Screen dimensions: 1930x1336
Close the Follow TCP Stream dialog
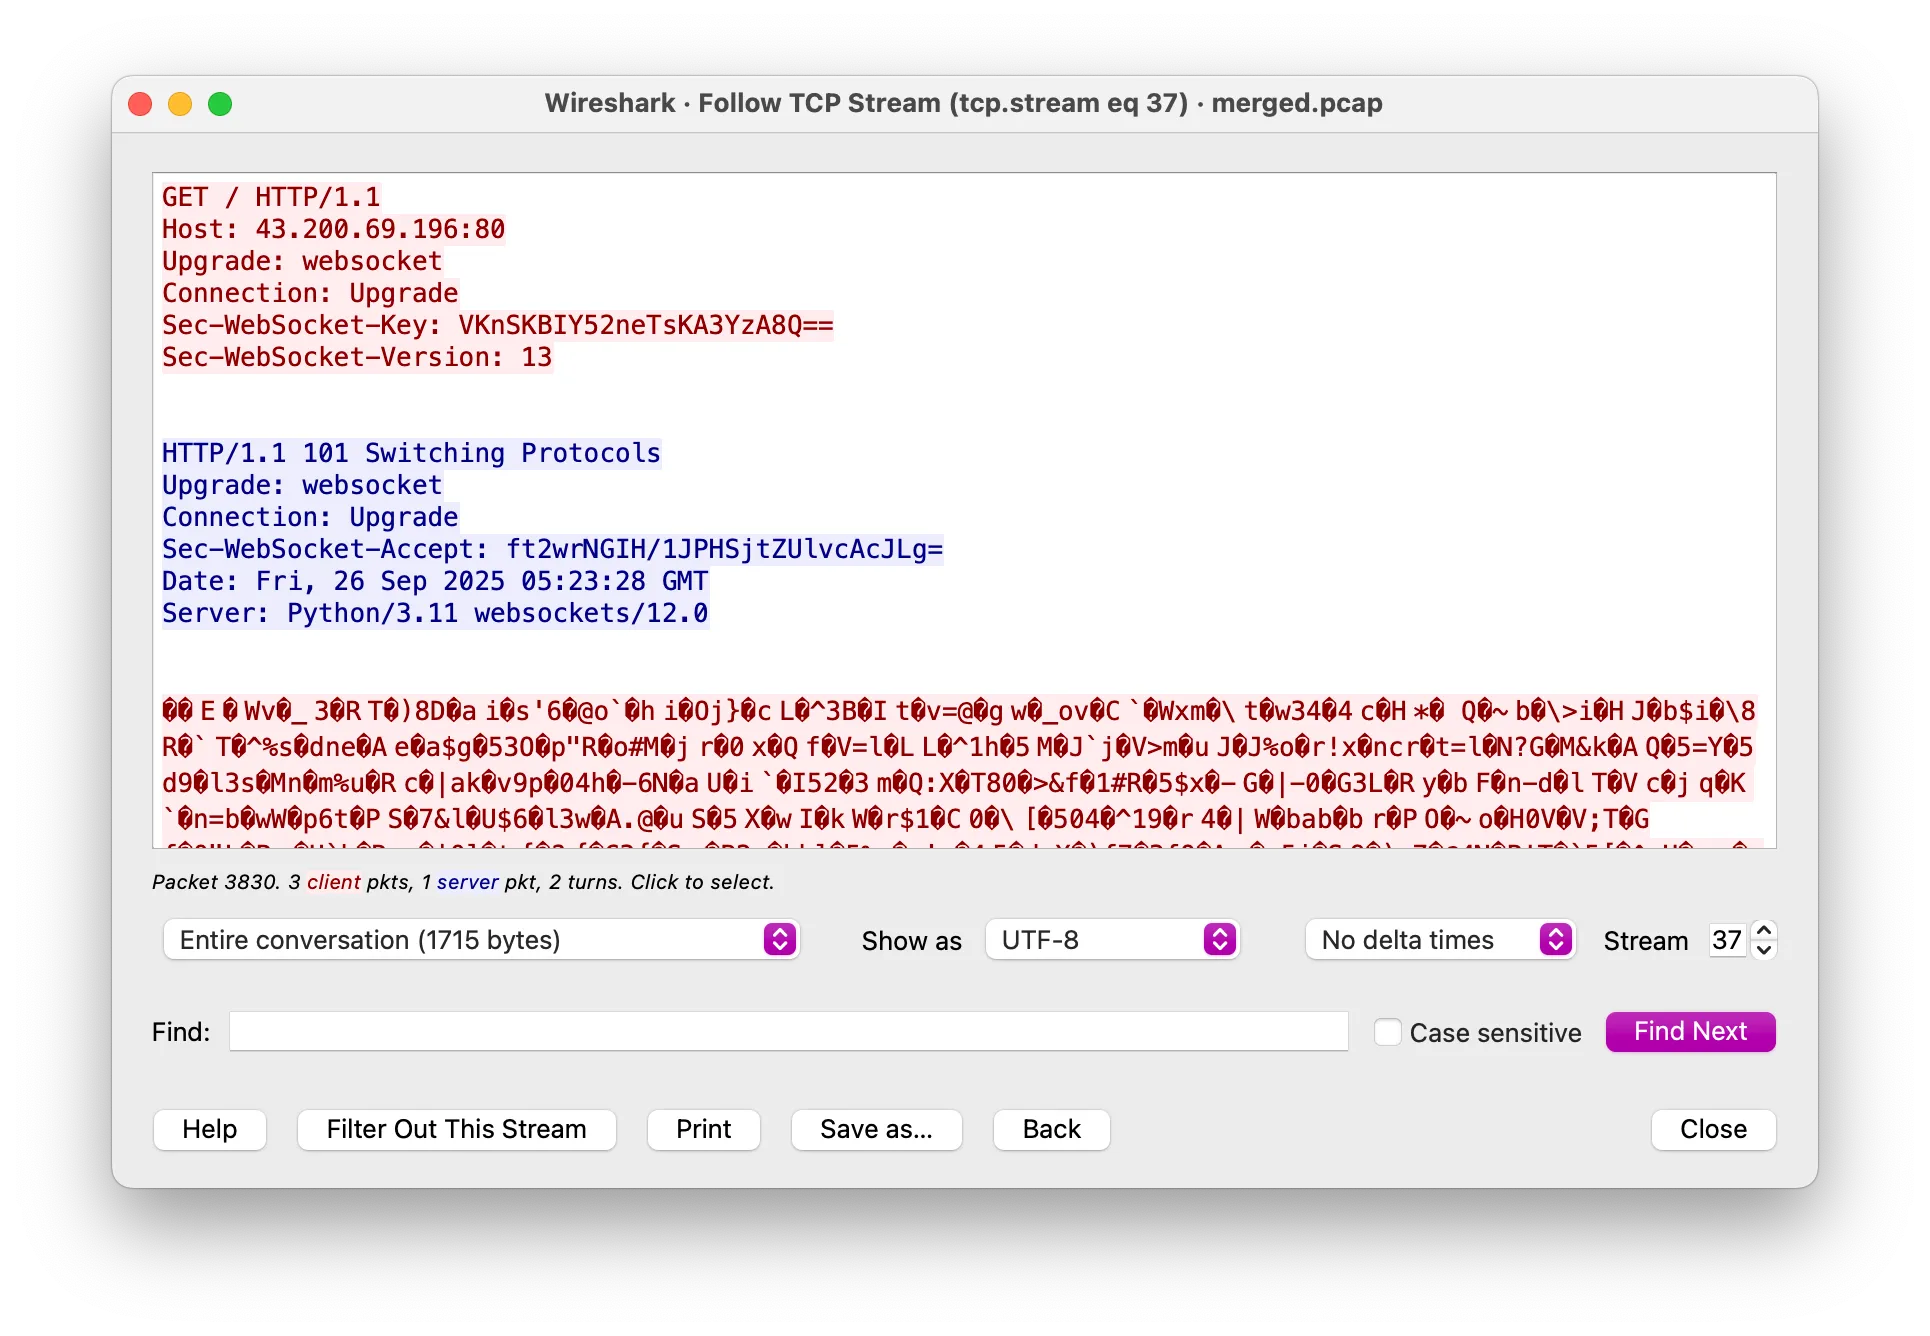[1712, 1129]
